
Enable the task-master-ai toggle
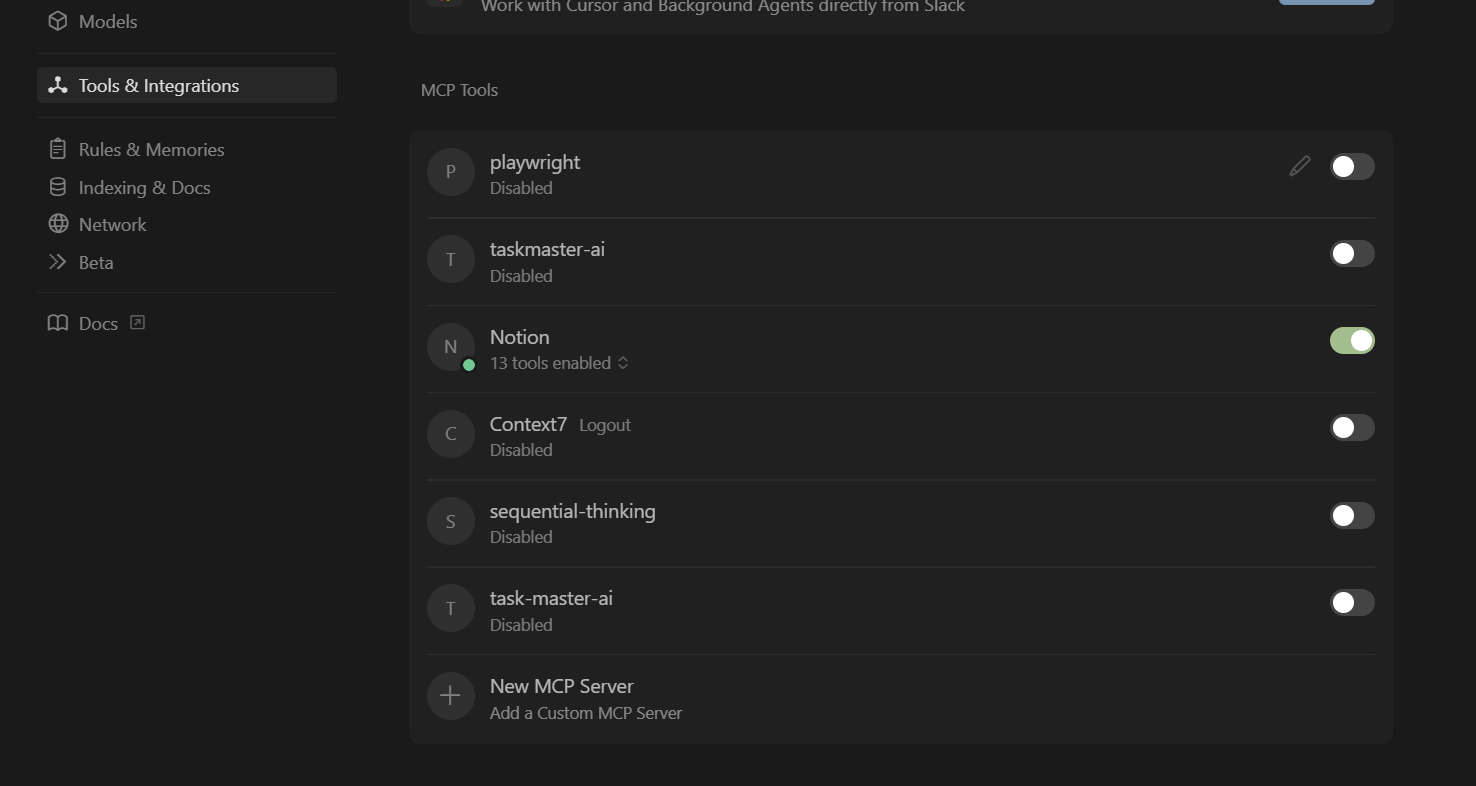[1352, 603]
